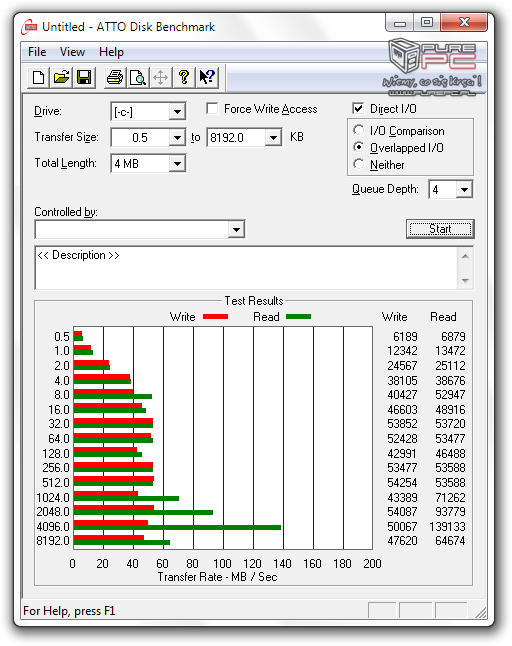Click the Print toolbar icon
512x646 pixels.
point(115,77)
